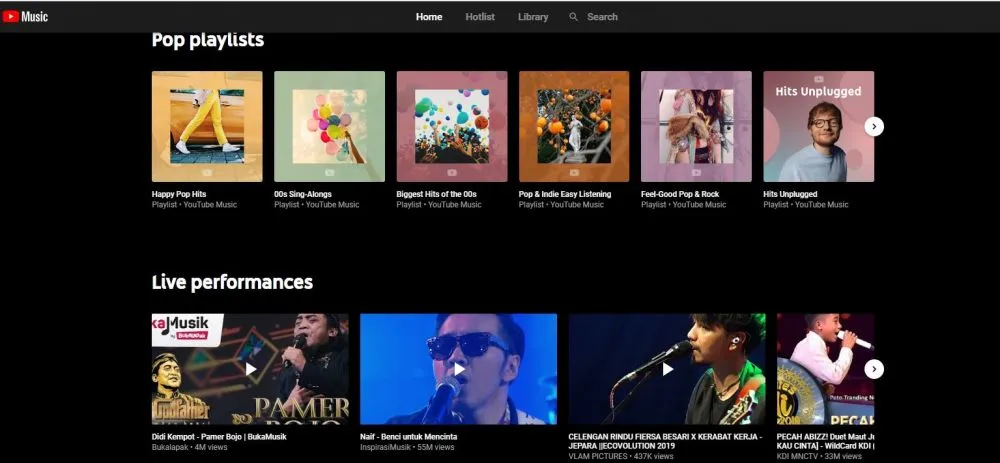Click Feel-Good Pop & Rock title
This screenshot has height=463, width=1000.
coord(680,194)
